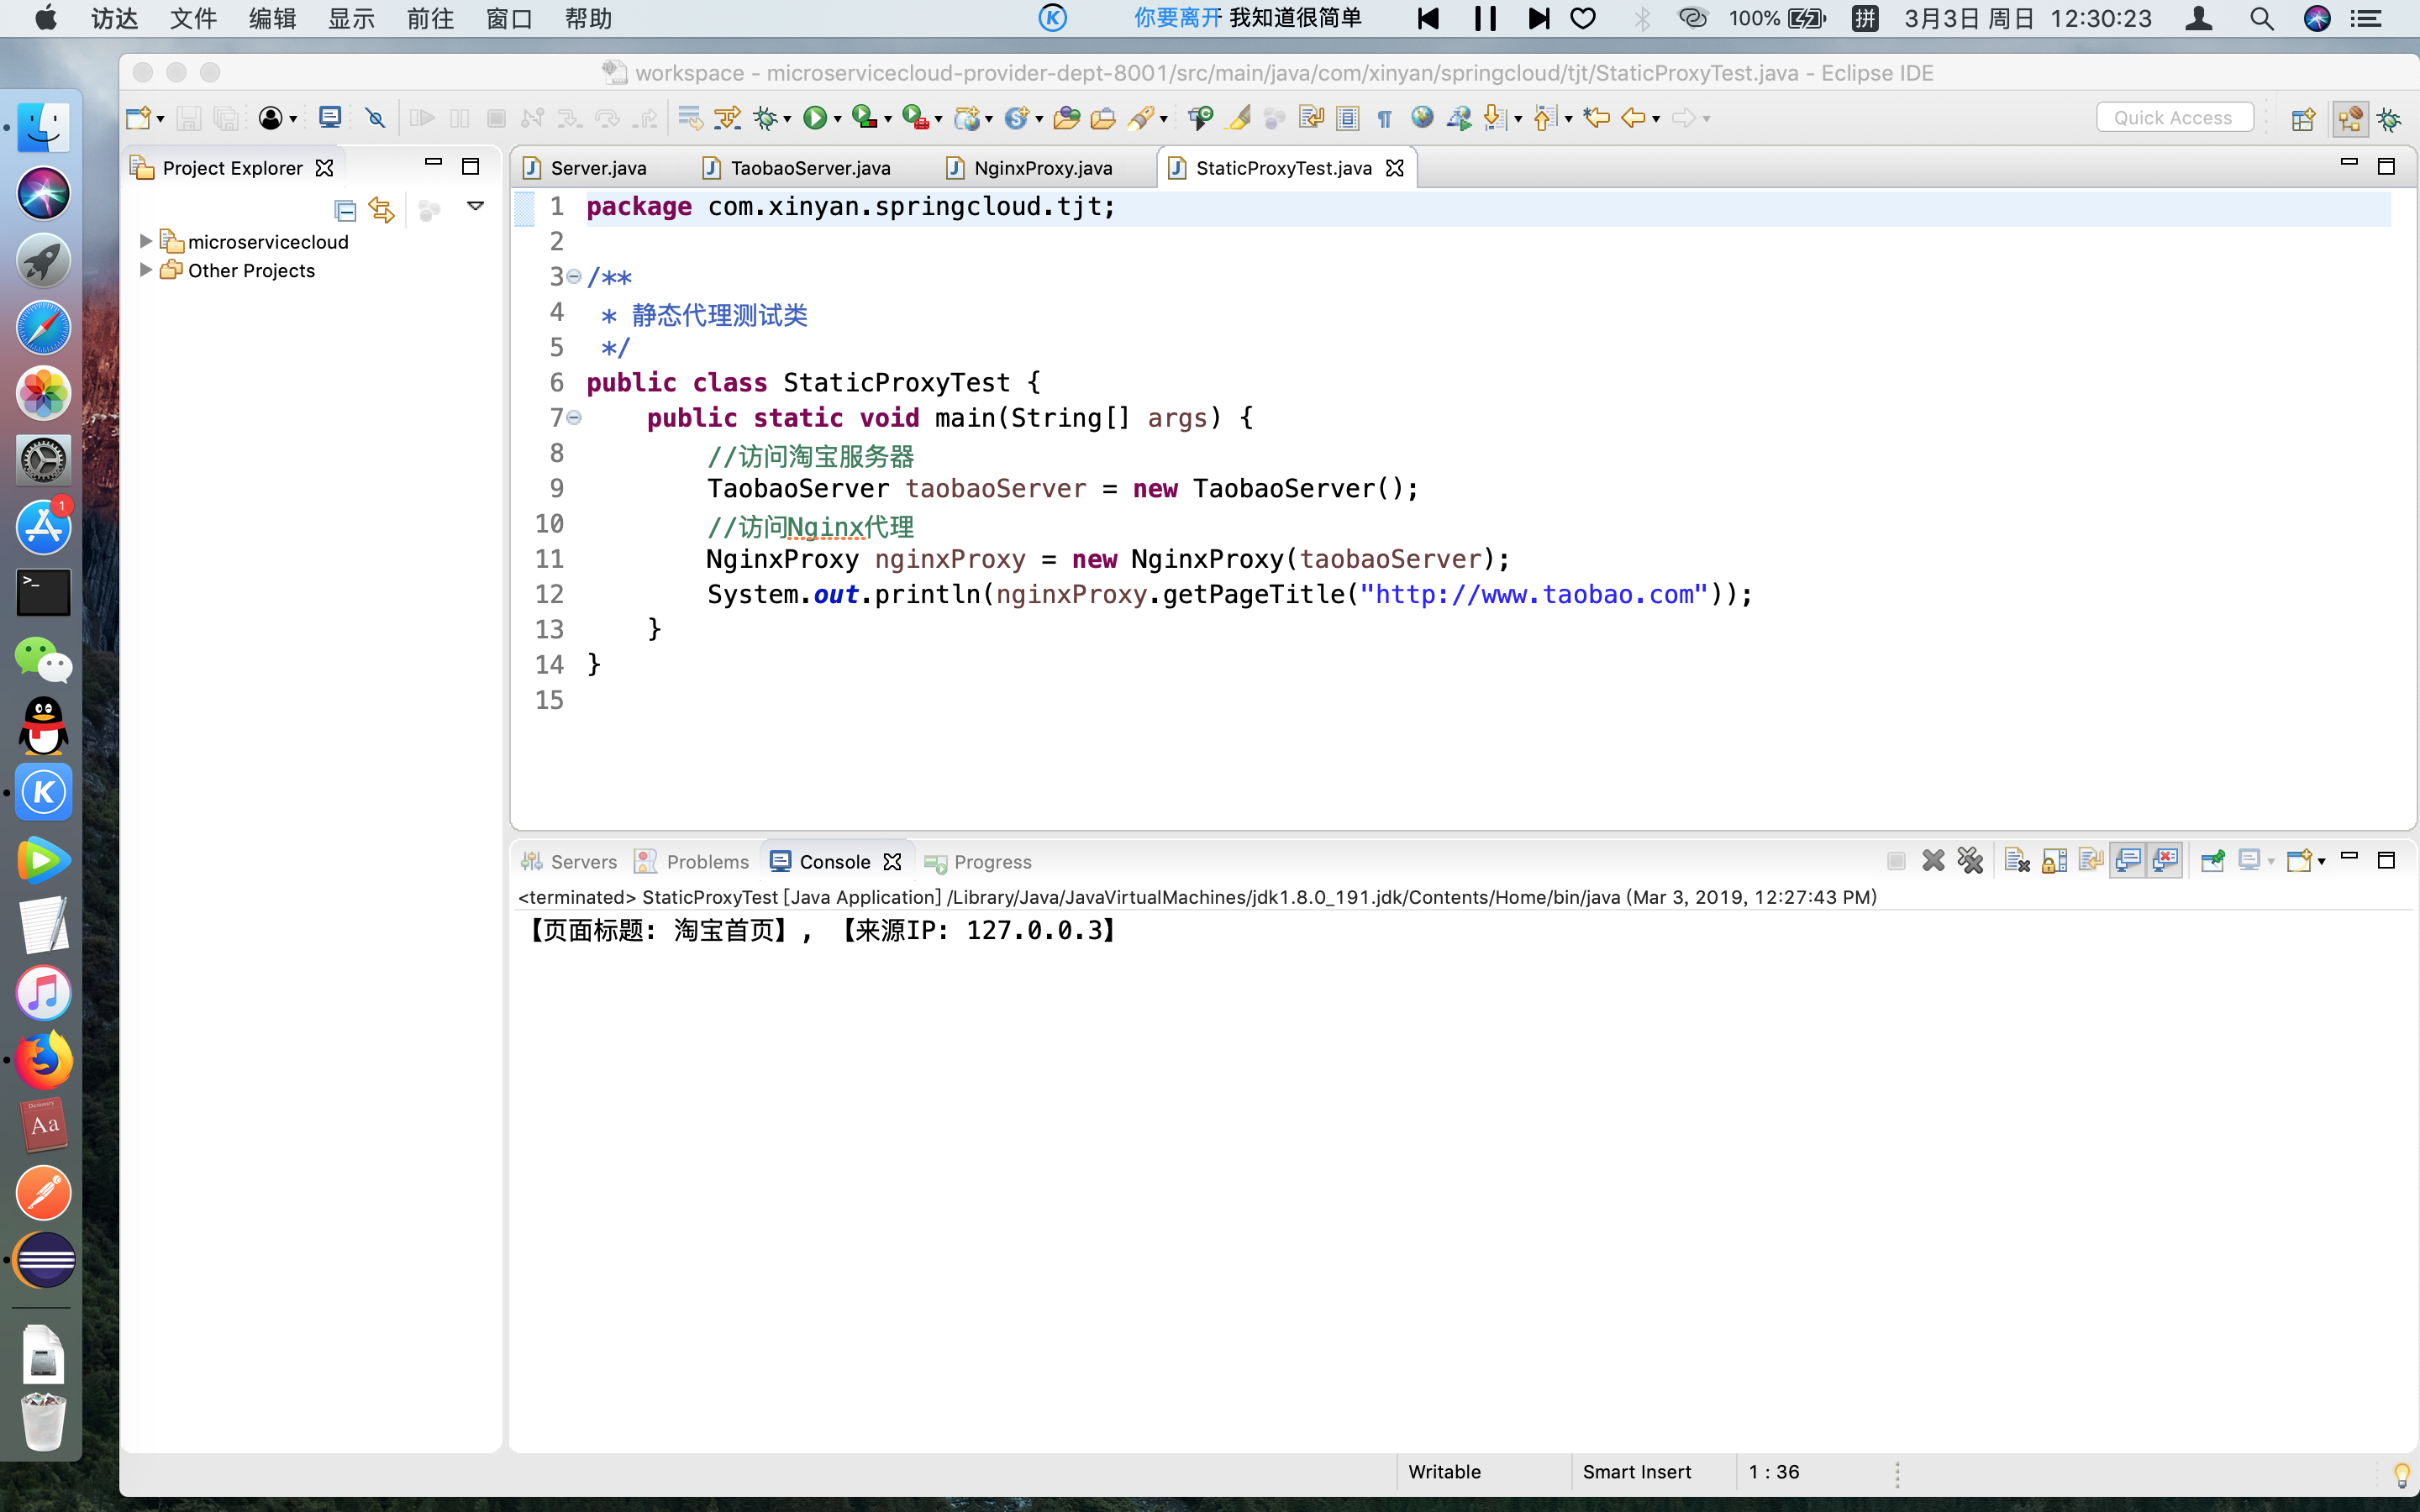2420x1512 pixels.
Task: Open the Run button dropdown arrow
Action: click(x=838, y=119)
